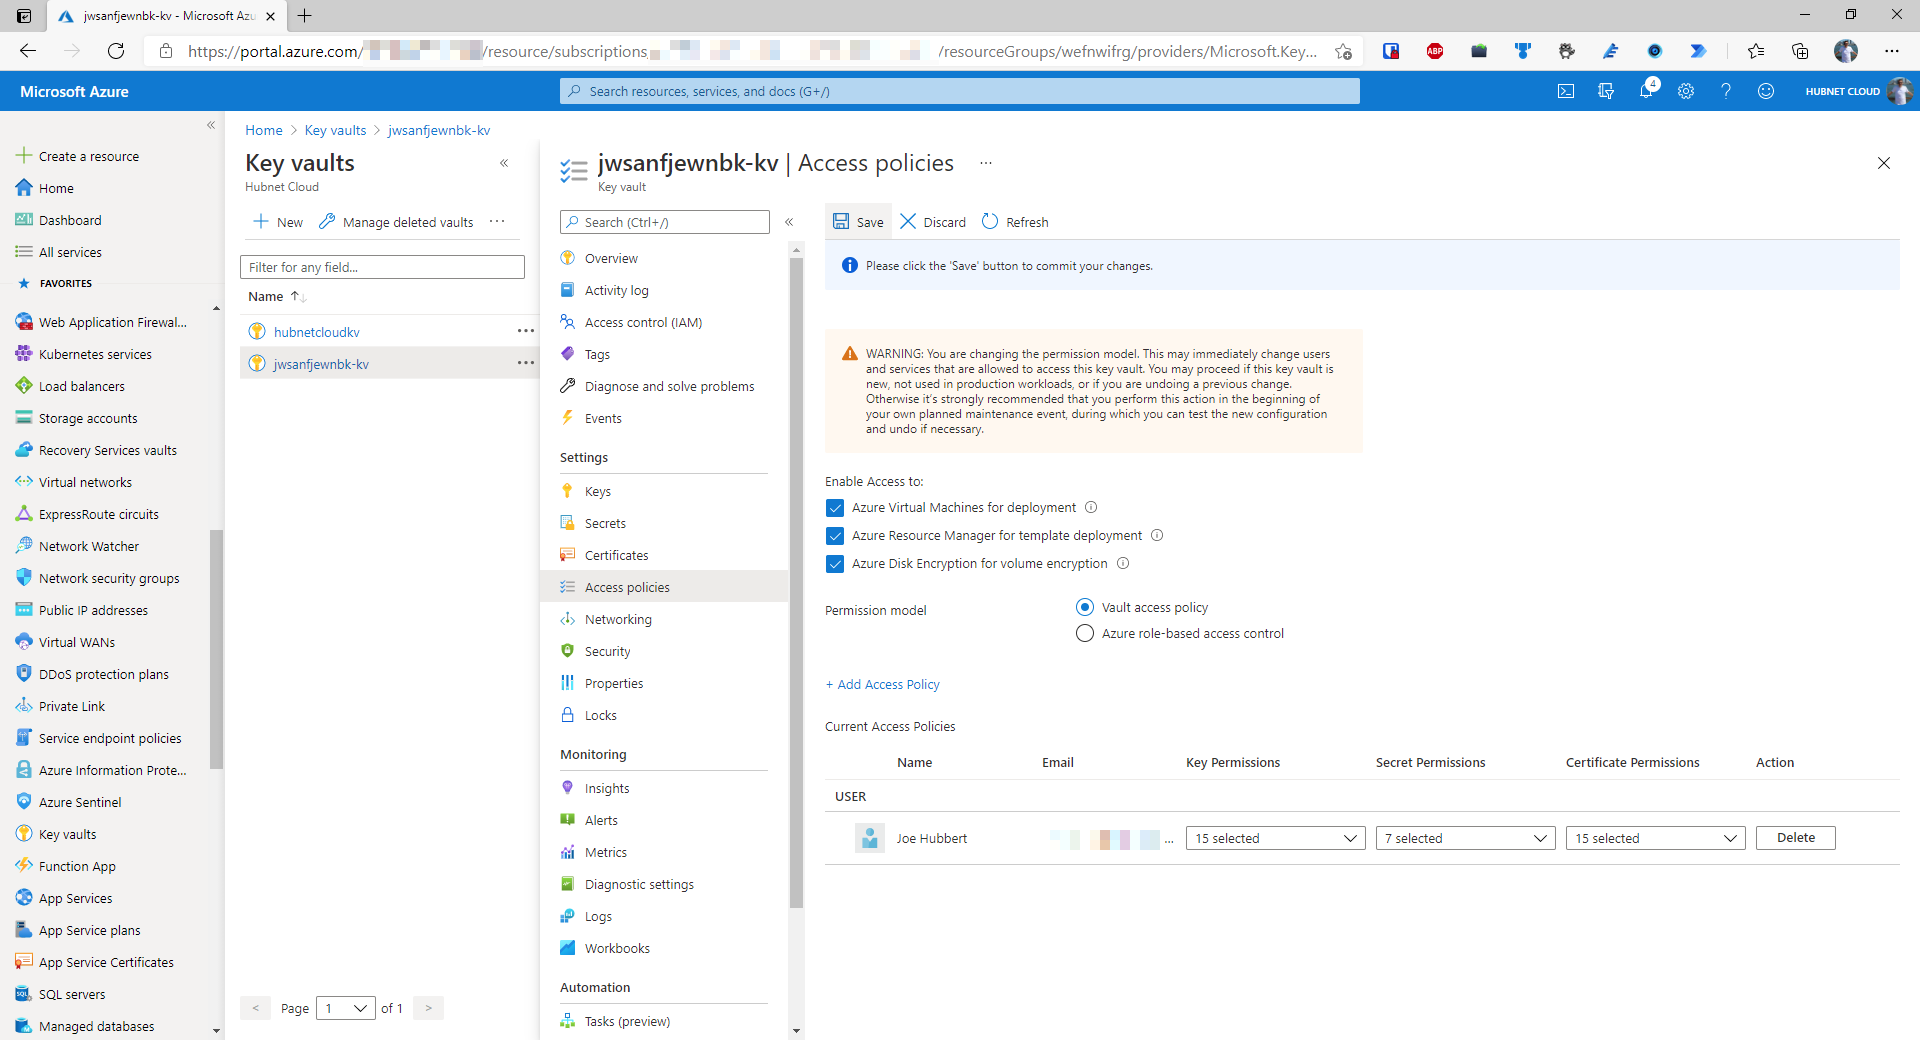This screenshot has width=1920, height=1040.
Task: Collapse the Azure left navigation sidebar
Action: point(211,125)
